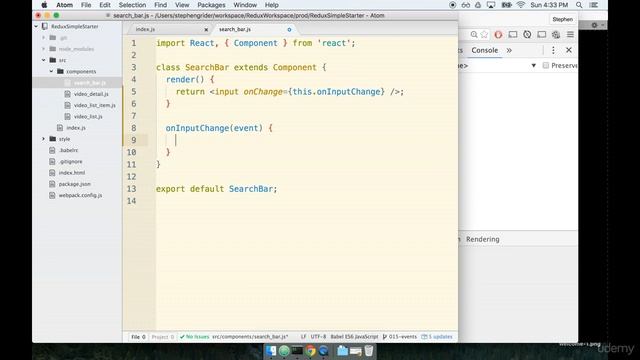Open the View menu

click(x=182, y=5)
